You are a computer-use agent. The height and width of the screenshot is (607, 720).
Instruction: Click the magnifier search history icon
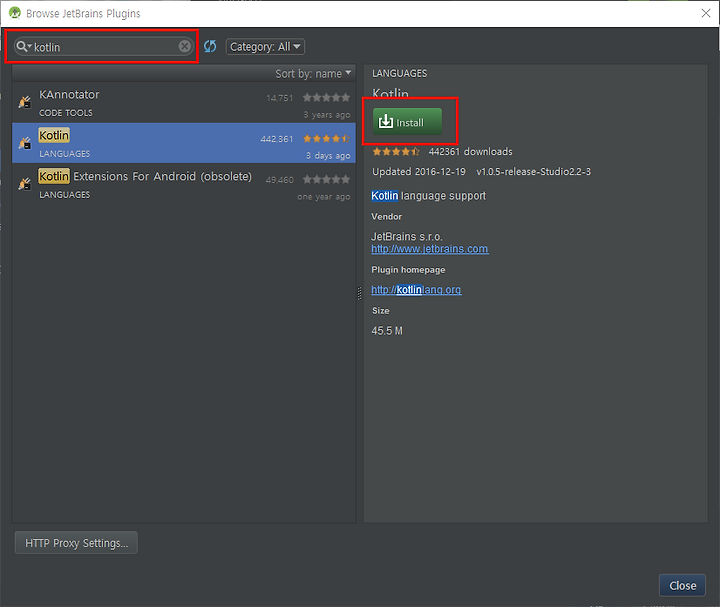click(23, 46)
